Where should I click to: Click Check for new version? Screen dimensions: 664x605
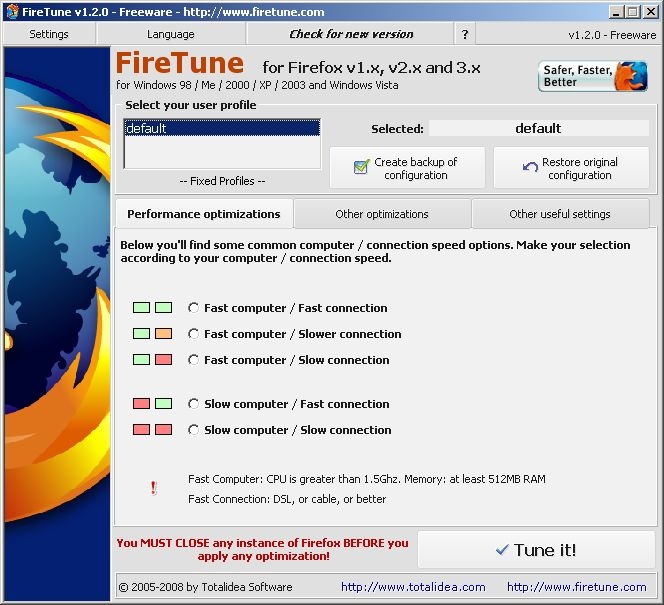pyautogui.click(x=350, y=34)
